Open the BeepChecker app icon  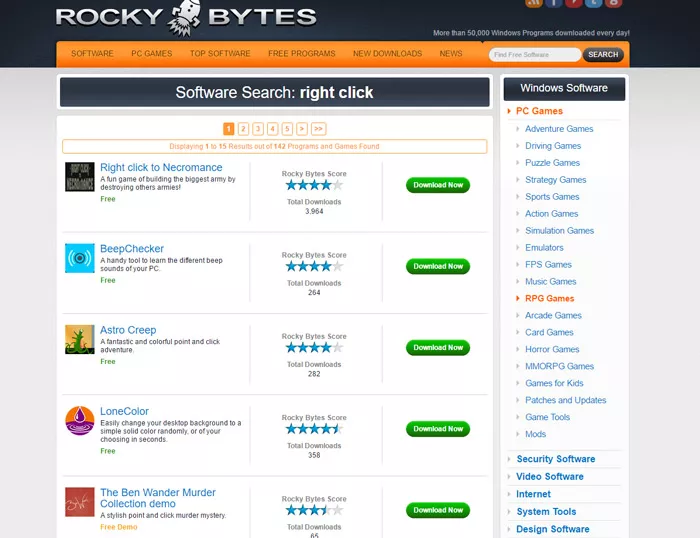tap(79, 258)
